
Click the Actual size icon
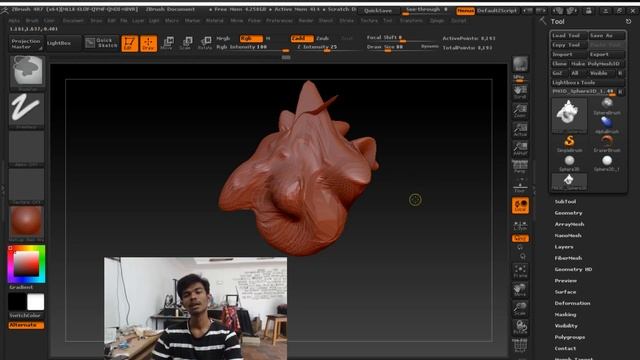tap(520, 130)
